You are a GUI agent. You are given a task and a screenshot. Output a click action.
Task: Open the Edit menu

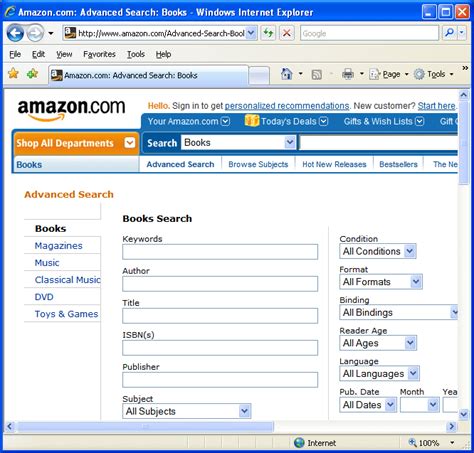(38, 54)
